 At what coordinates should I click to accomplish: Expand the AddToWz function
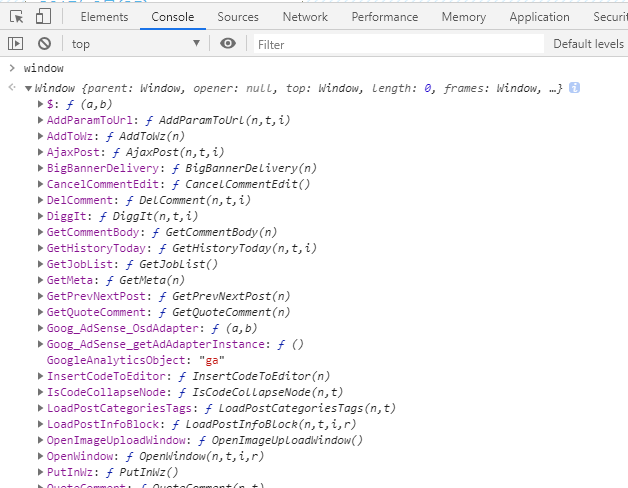pos(40,136)
